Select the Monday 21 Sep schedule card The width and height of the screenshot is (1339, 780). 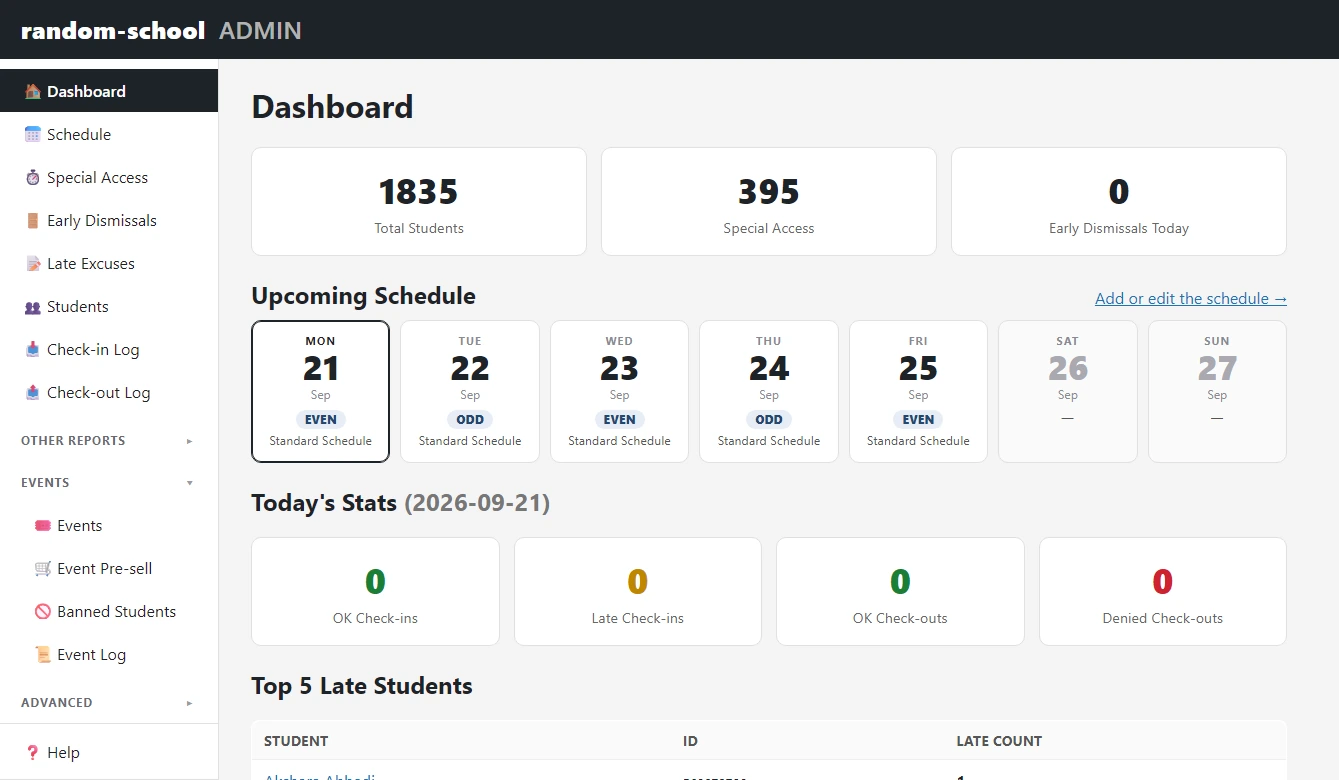(x=321, y=391)
